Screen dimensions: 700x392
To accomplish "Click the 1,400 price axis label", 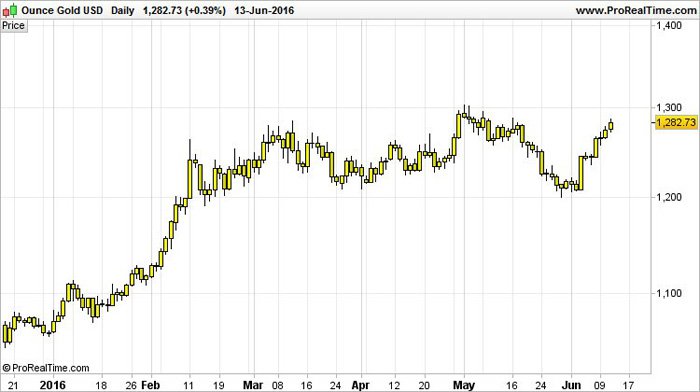I will pyautogui.click(x=669, y=25).
